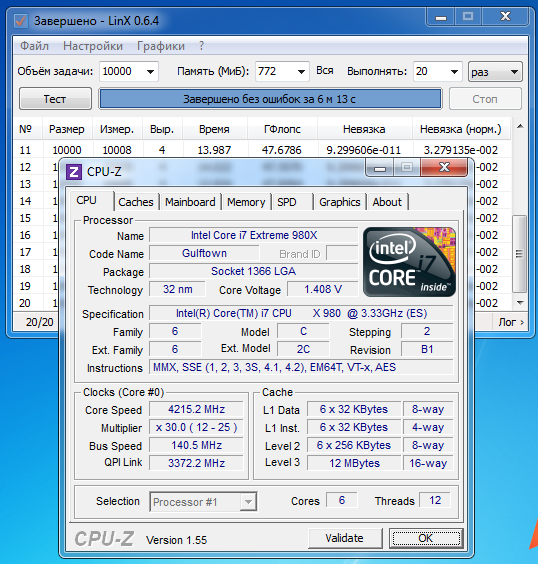Select row 11 value 47.6786
This screenshot has width=538, height=564.
pyautogui.click(x=282, y=150)
